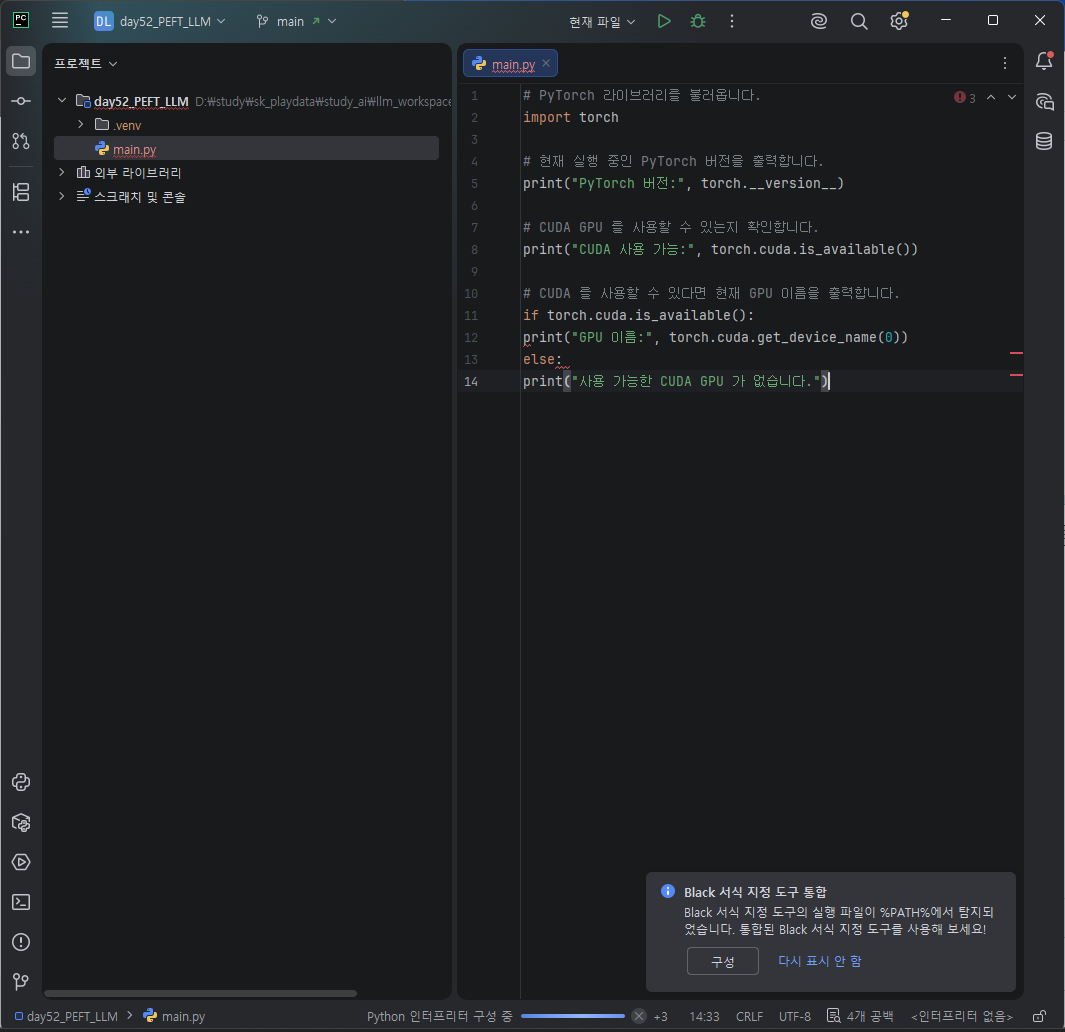The width and height of the screenshot is (1065, 1032).
Task: Open the Database tool window
Action: tap(1044, 141)
